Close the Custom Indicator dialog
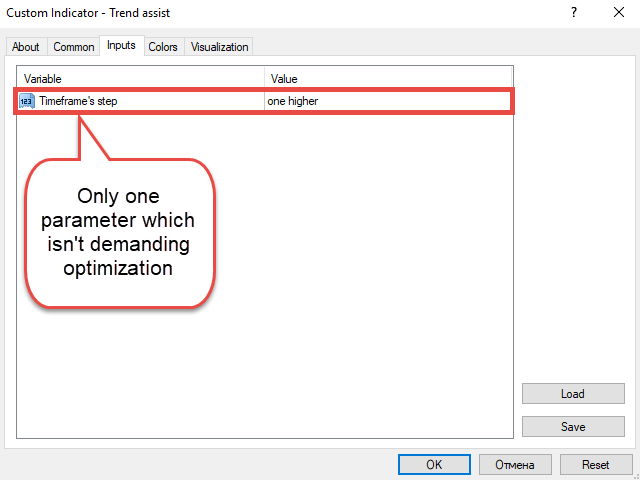640x480 pixels. click(x=616, y=13)
